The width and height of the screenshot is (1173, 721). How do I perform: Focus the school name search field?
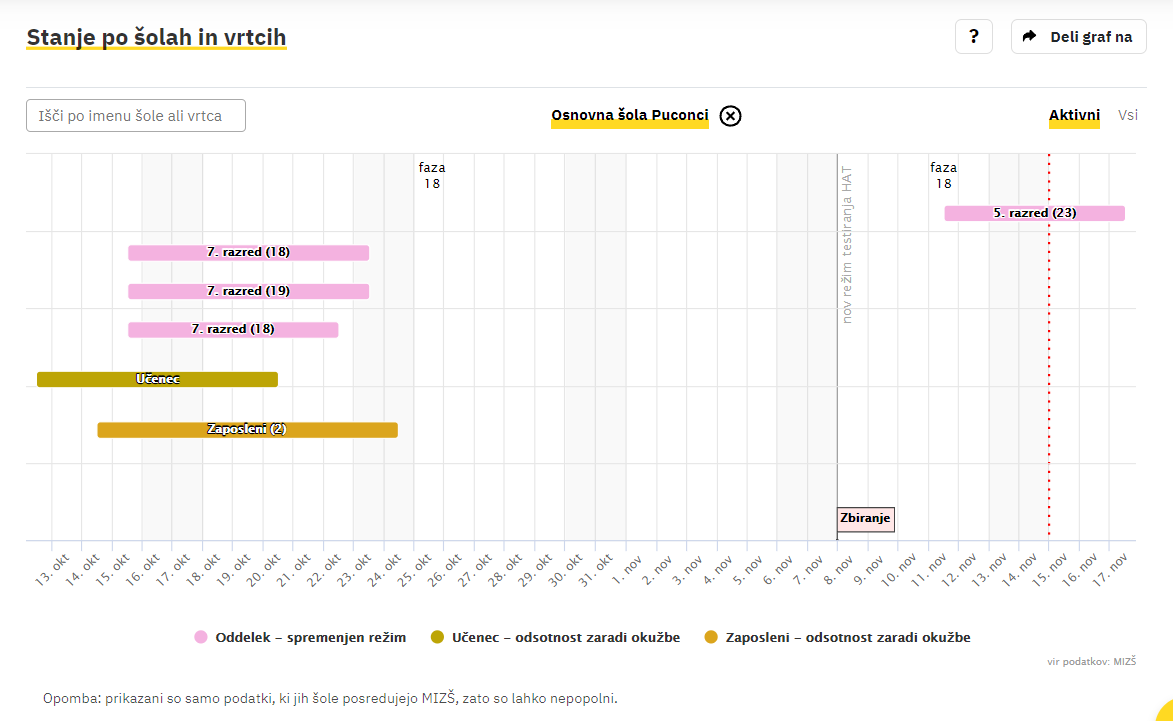[136, 116]
